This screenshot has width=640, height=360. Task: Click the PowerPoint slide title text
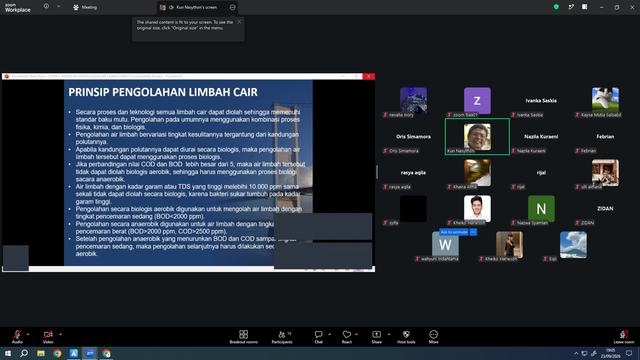(163, 92)
